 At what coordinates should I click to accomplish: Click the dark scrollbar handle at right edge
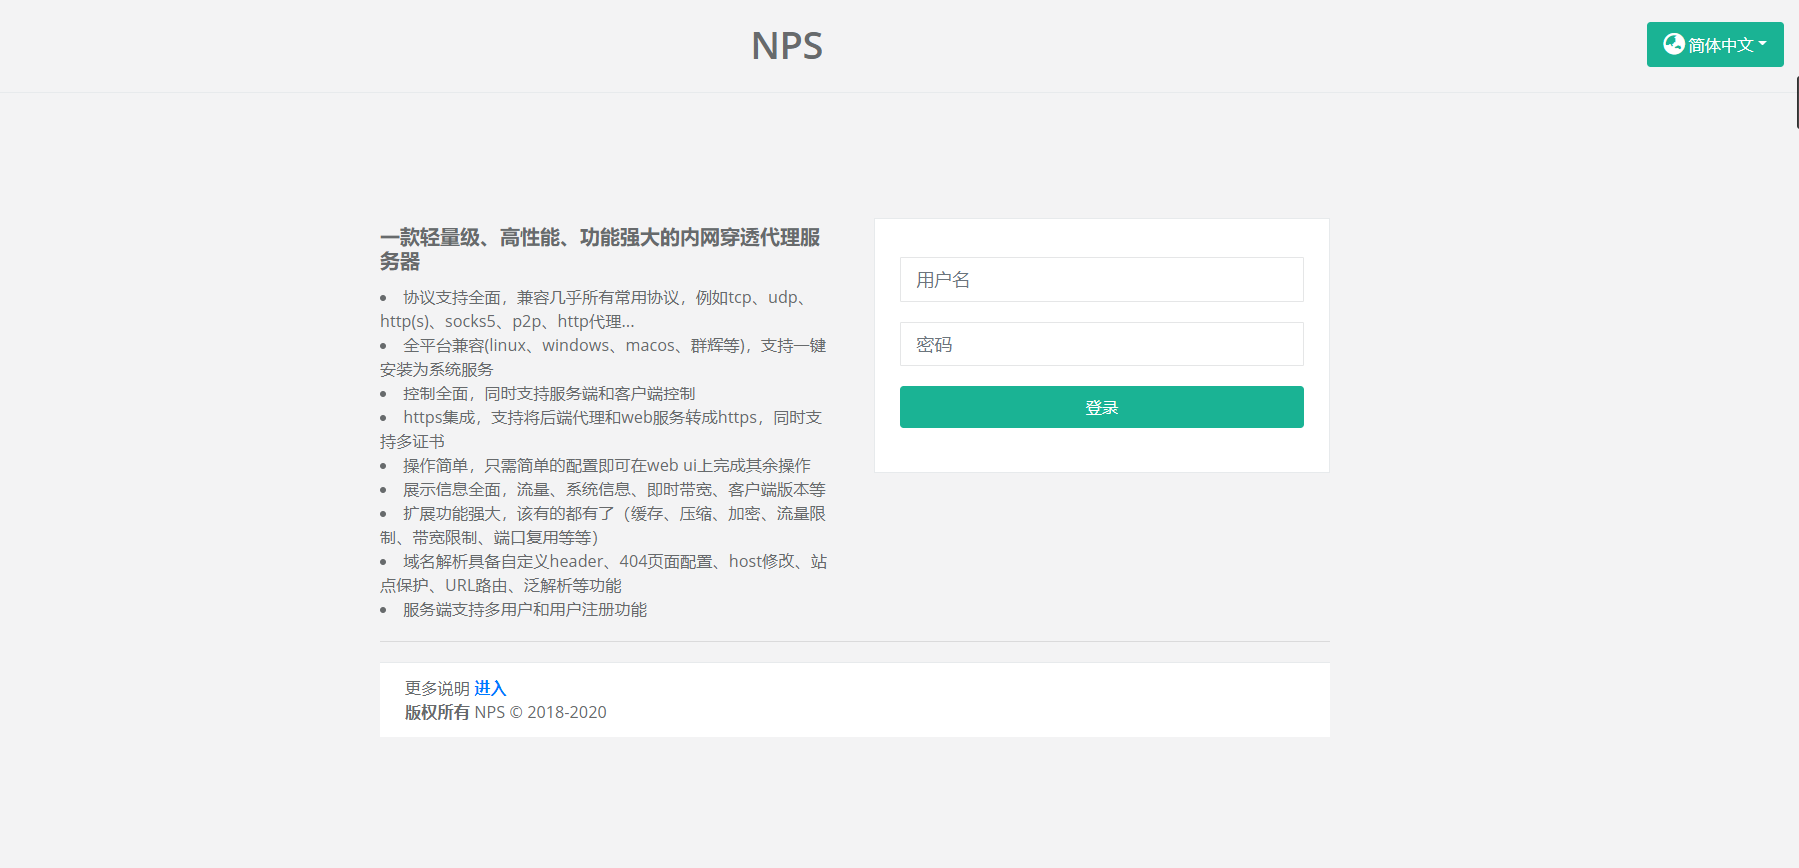[1796, 102]
